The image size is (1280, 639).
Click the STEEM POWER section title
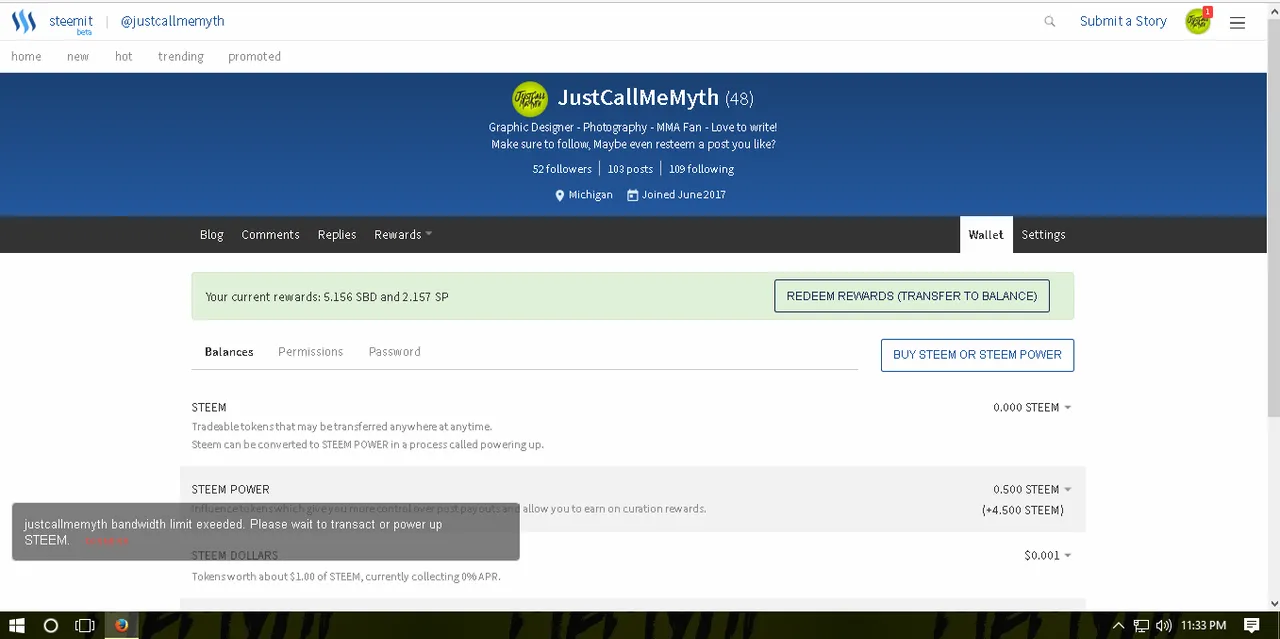tap(230, 490)
